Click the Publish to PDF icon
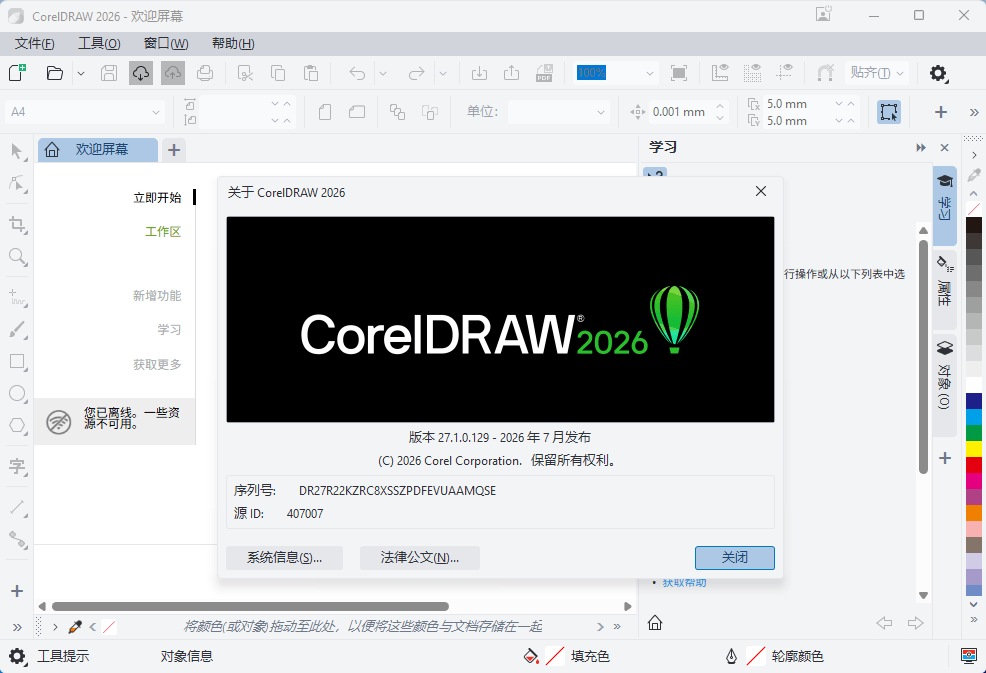 tap(544, 73)
